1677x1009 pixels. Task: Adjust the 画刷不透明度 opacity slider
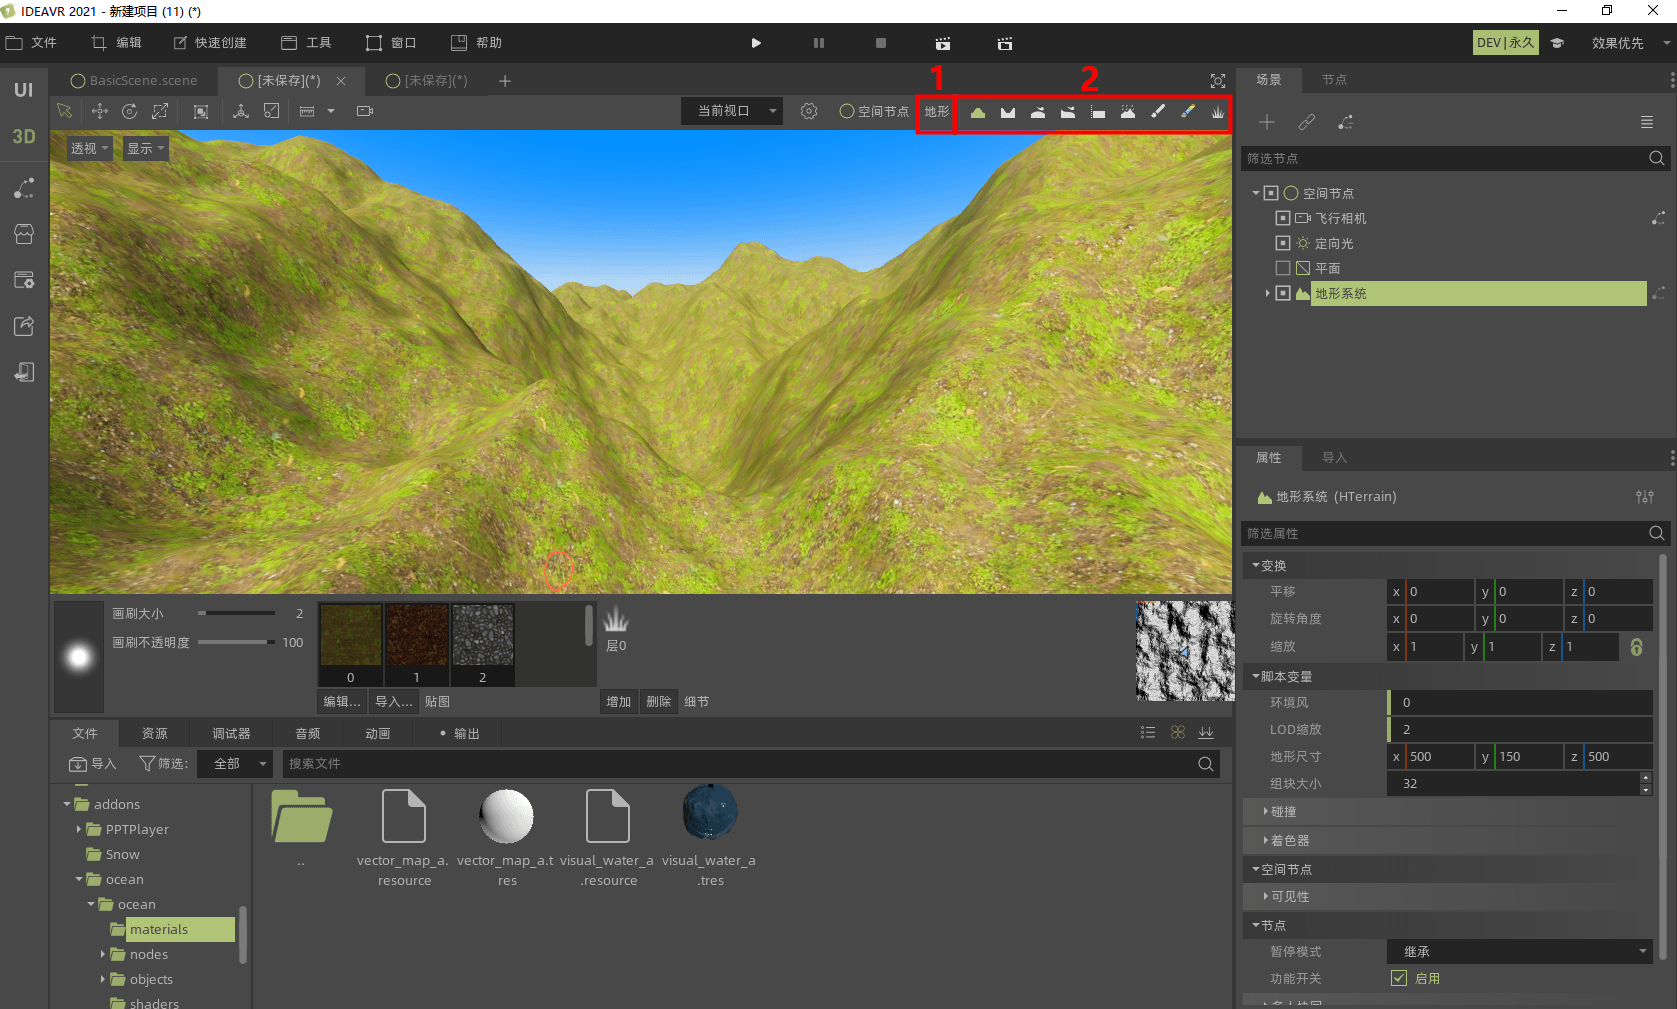point(237,642)
